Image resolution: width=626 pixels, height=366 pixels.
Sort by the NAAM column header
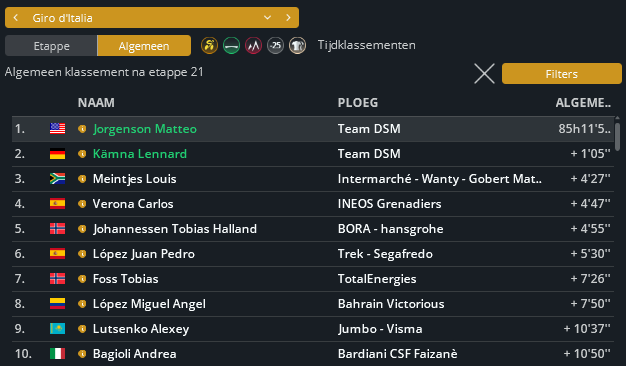coord(96,103)
